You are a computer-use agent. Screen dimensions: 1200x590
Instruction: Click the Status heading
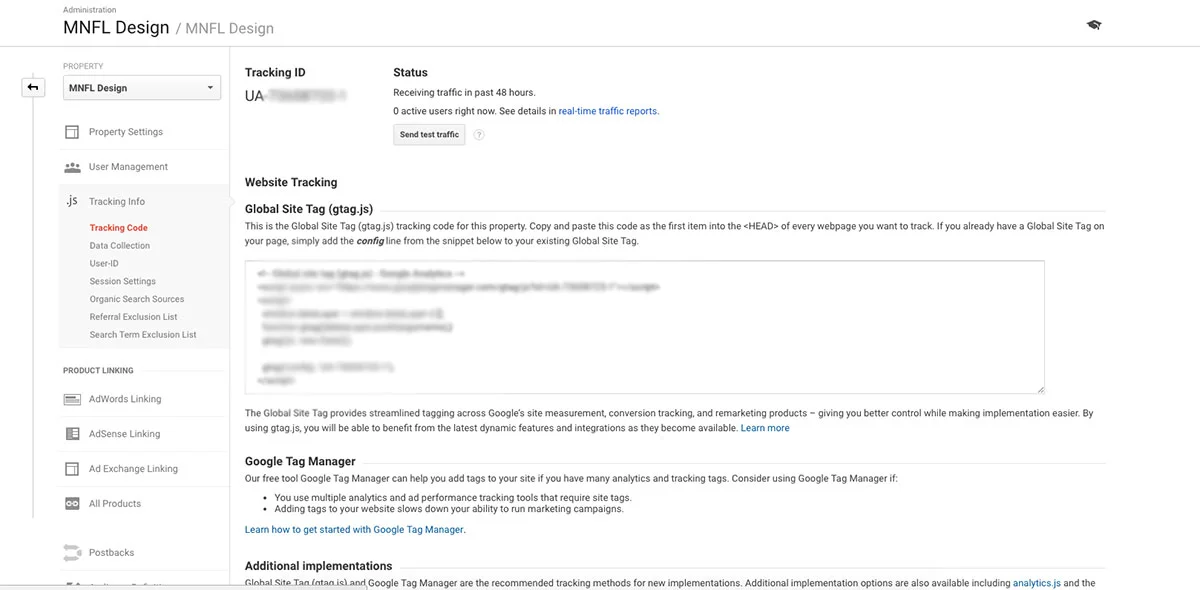coord(410,72)
